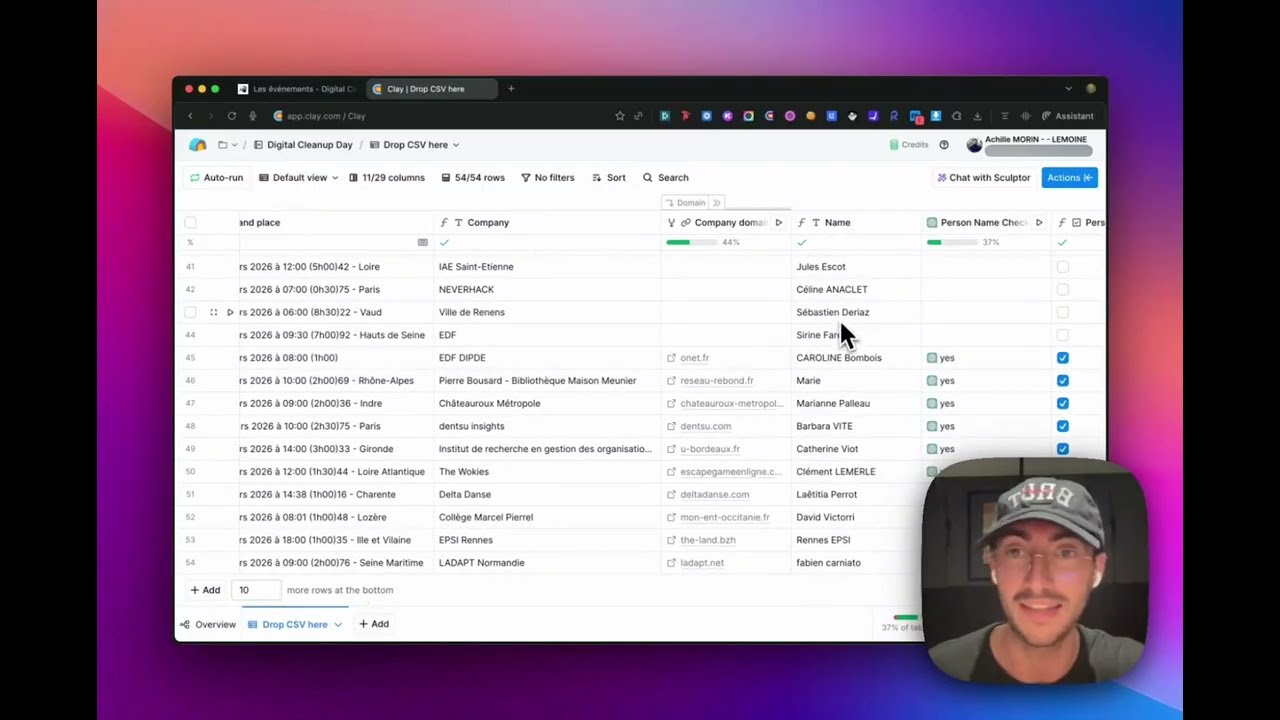
Task: Open the No filters menu
Action: (x=547, y=178)
